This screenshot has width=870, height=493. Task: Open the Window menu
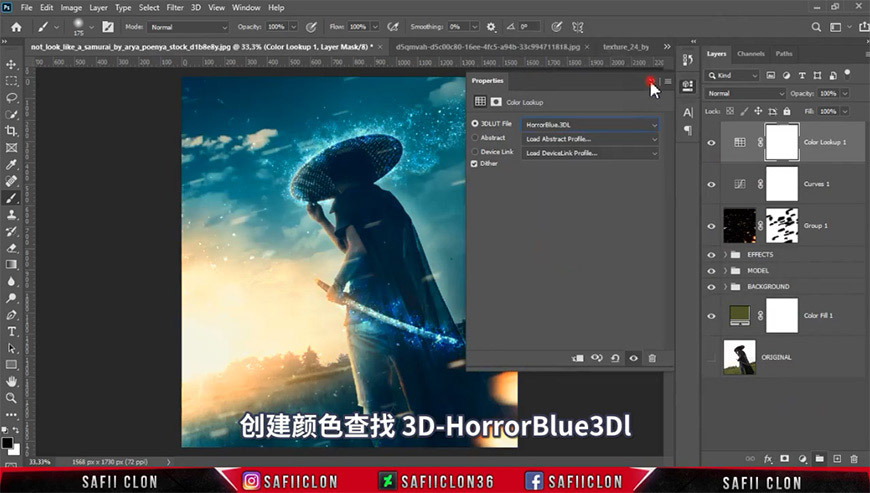246,8
